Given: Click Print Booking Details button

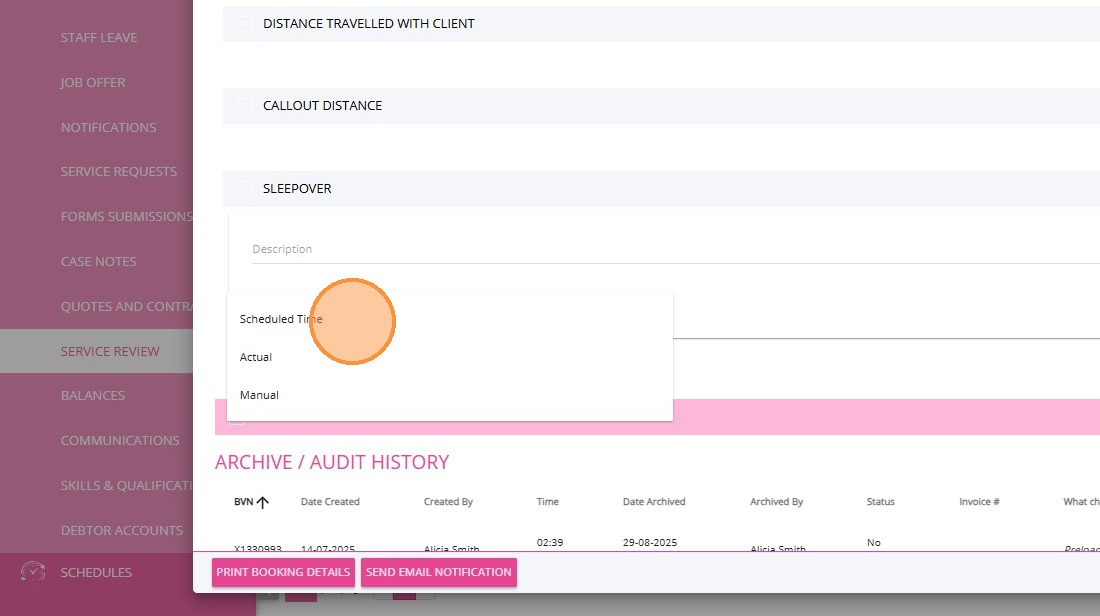Looking at the screenshot, I should 283,573.
